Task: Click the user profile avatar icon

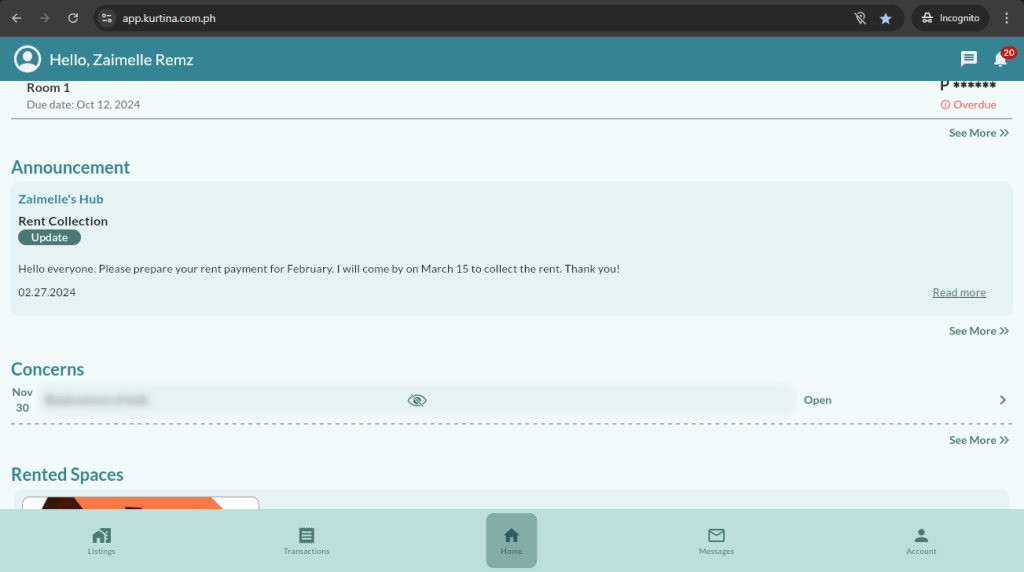Action: (27, 60)
